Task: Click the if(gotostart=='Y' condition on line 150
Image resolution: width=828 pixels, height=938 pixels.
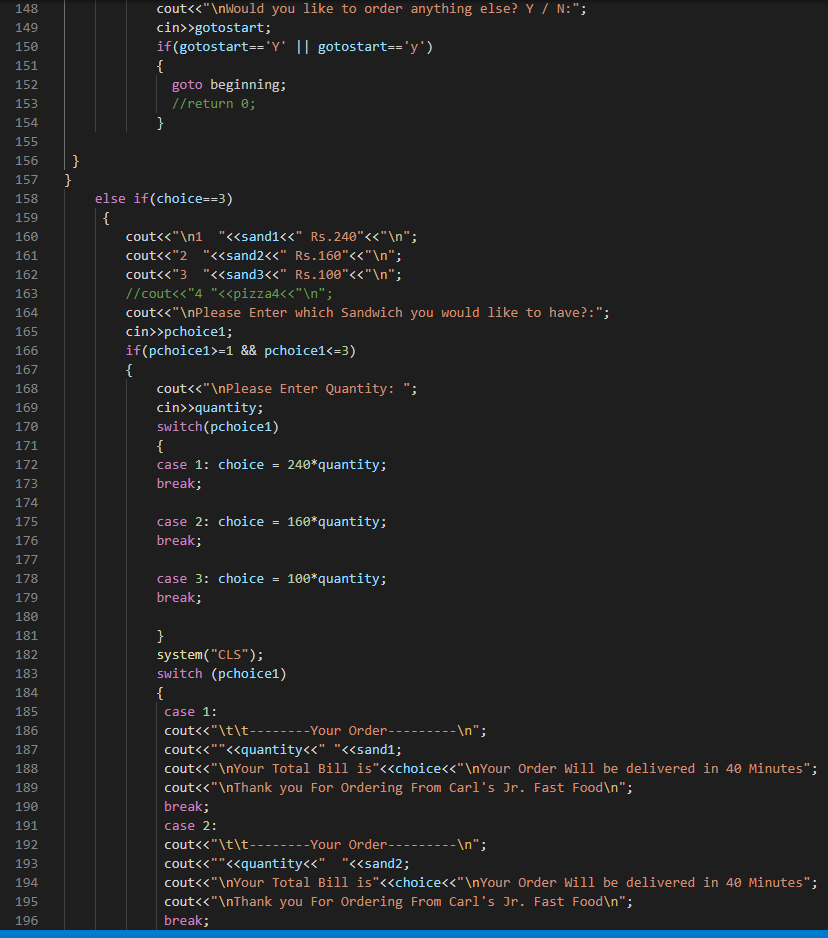Action: (x=221, y=47)
